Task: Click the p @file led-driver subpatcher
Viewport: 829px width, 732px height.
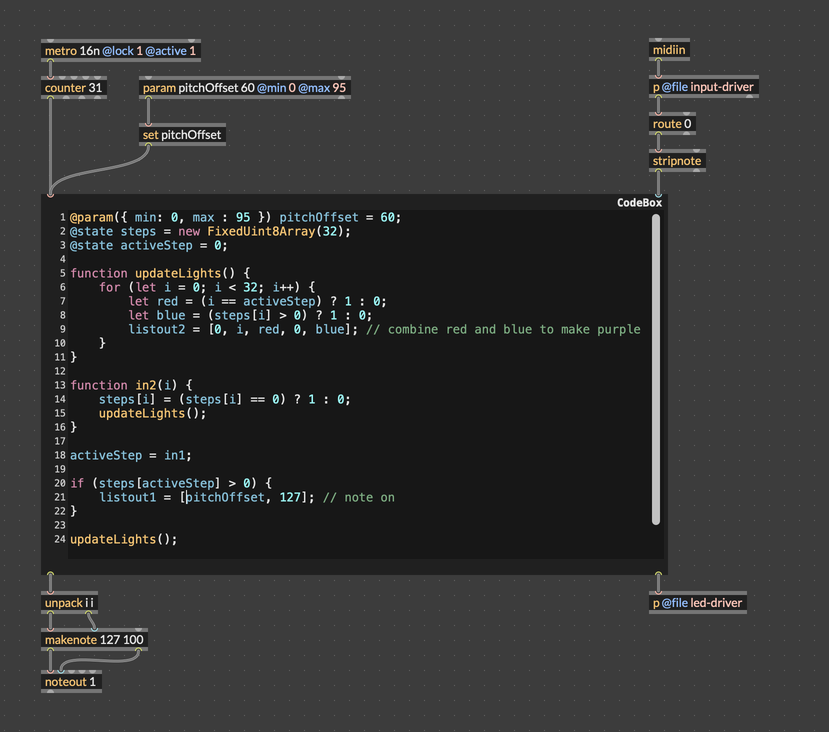Action: [x=697, y=603]
